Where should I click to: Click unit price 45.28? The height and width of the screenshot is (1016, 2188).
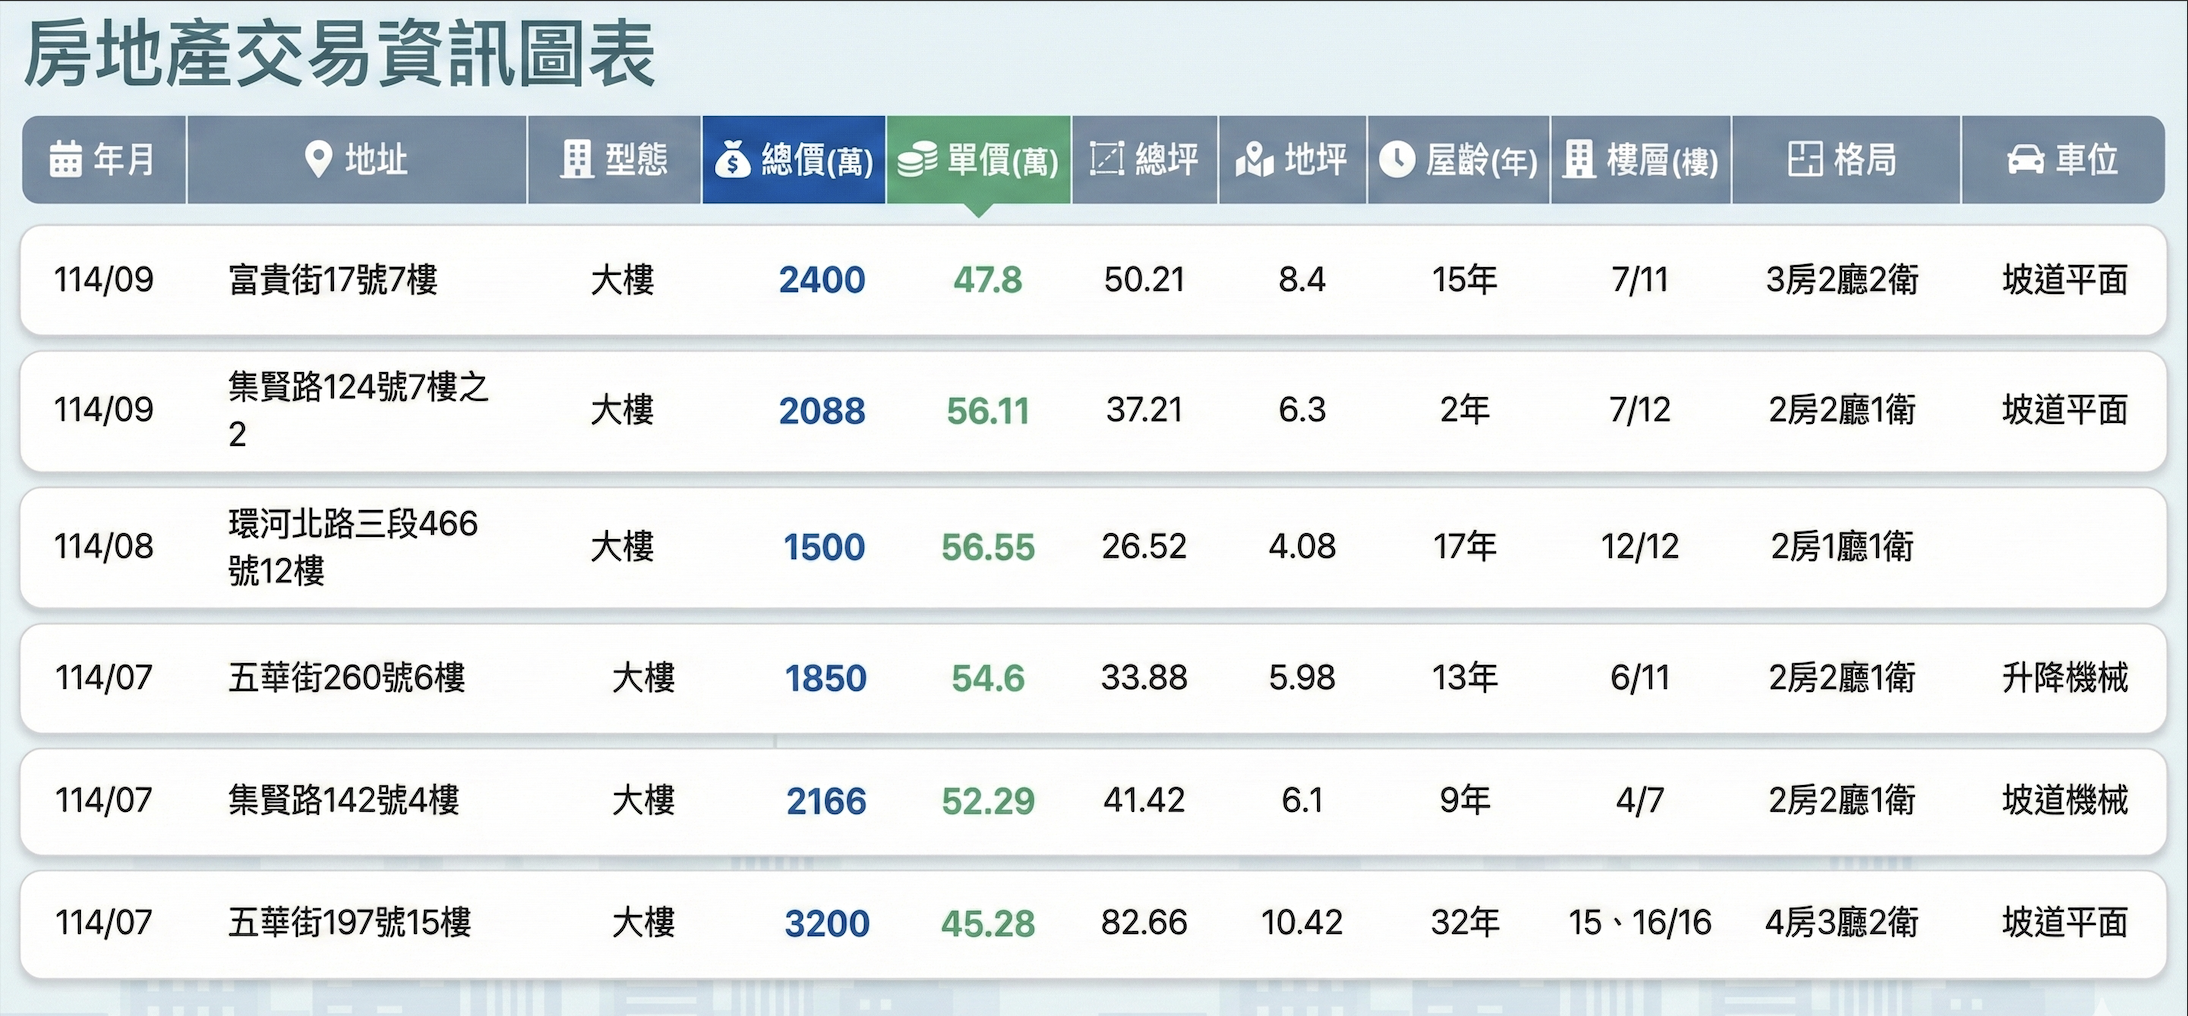click(988, 924)
